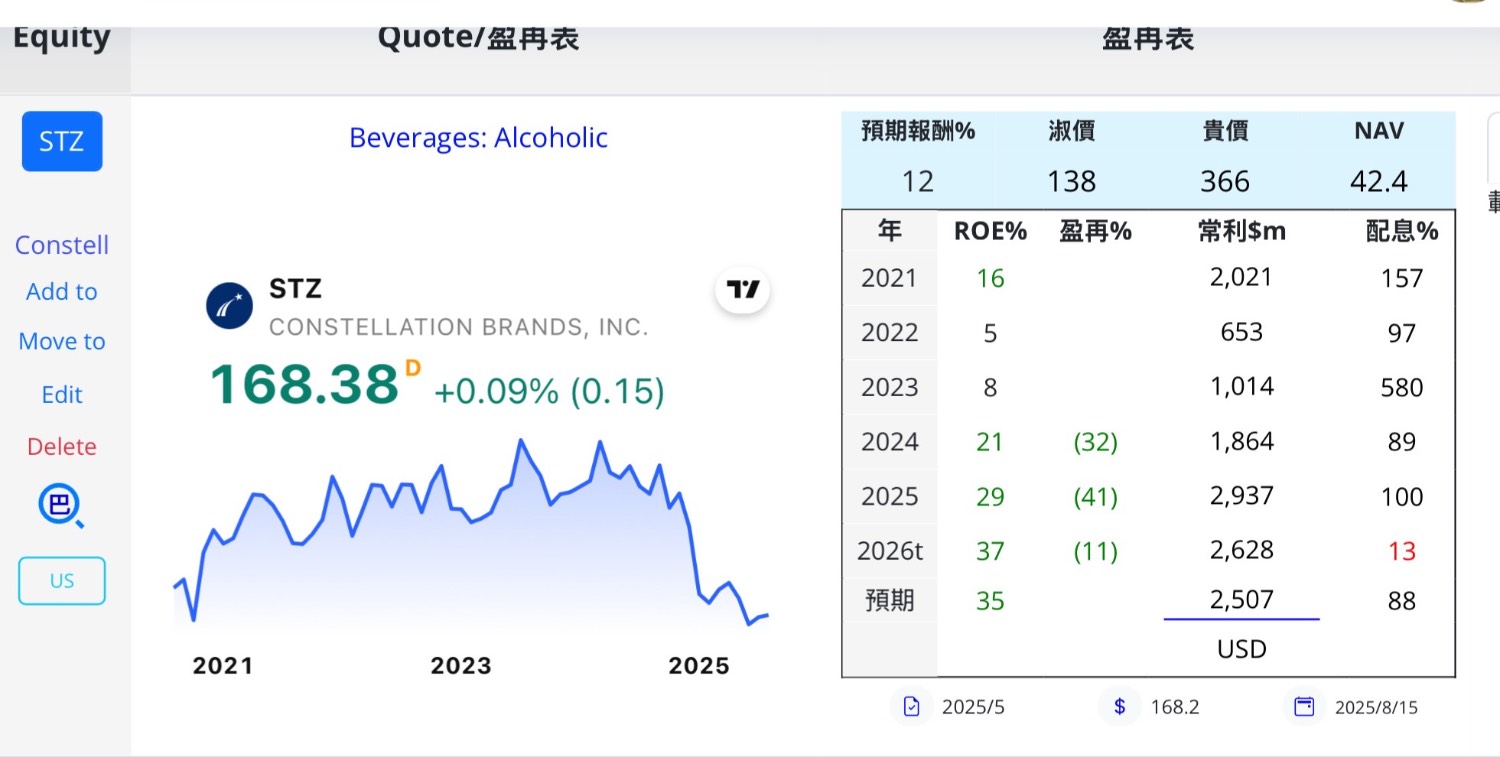Image resolution: width=1500 pixels, height=757 pixels.
Task: Click 2023 dividend payout value 580
Action: tap(1402, 387)
